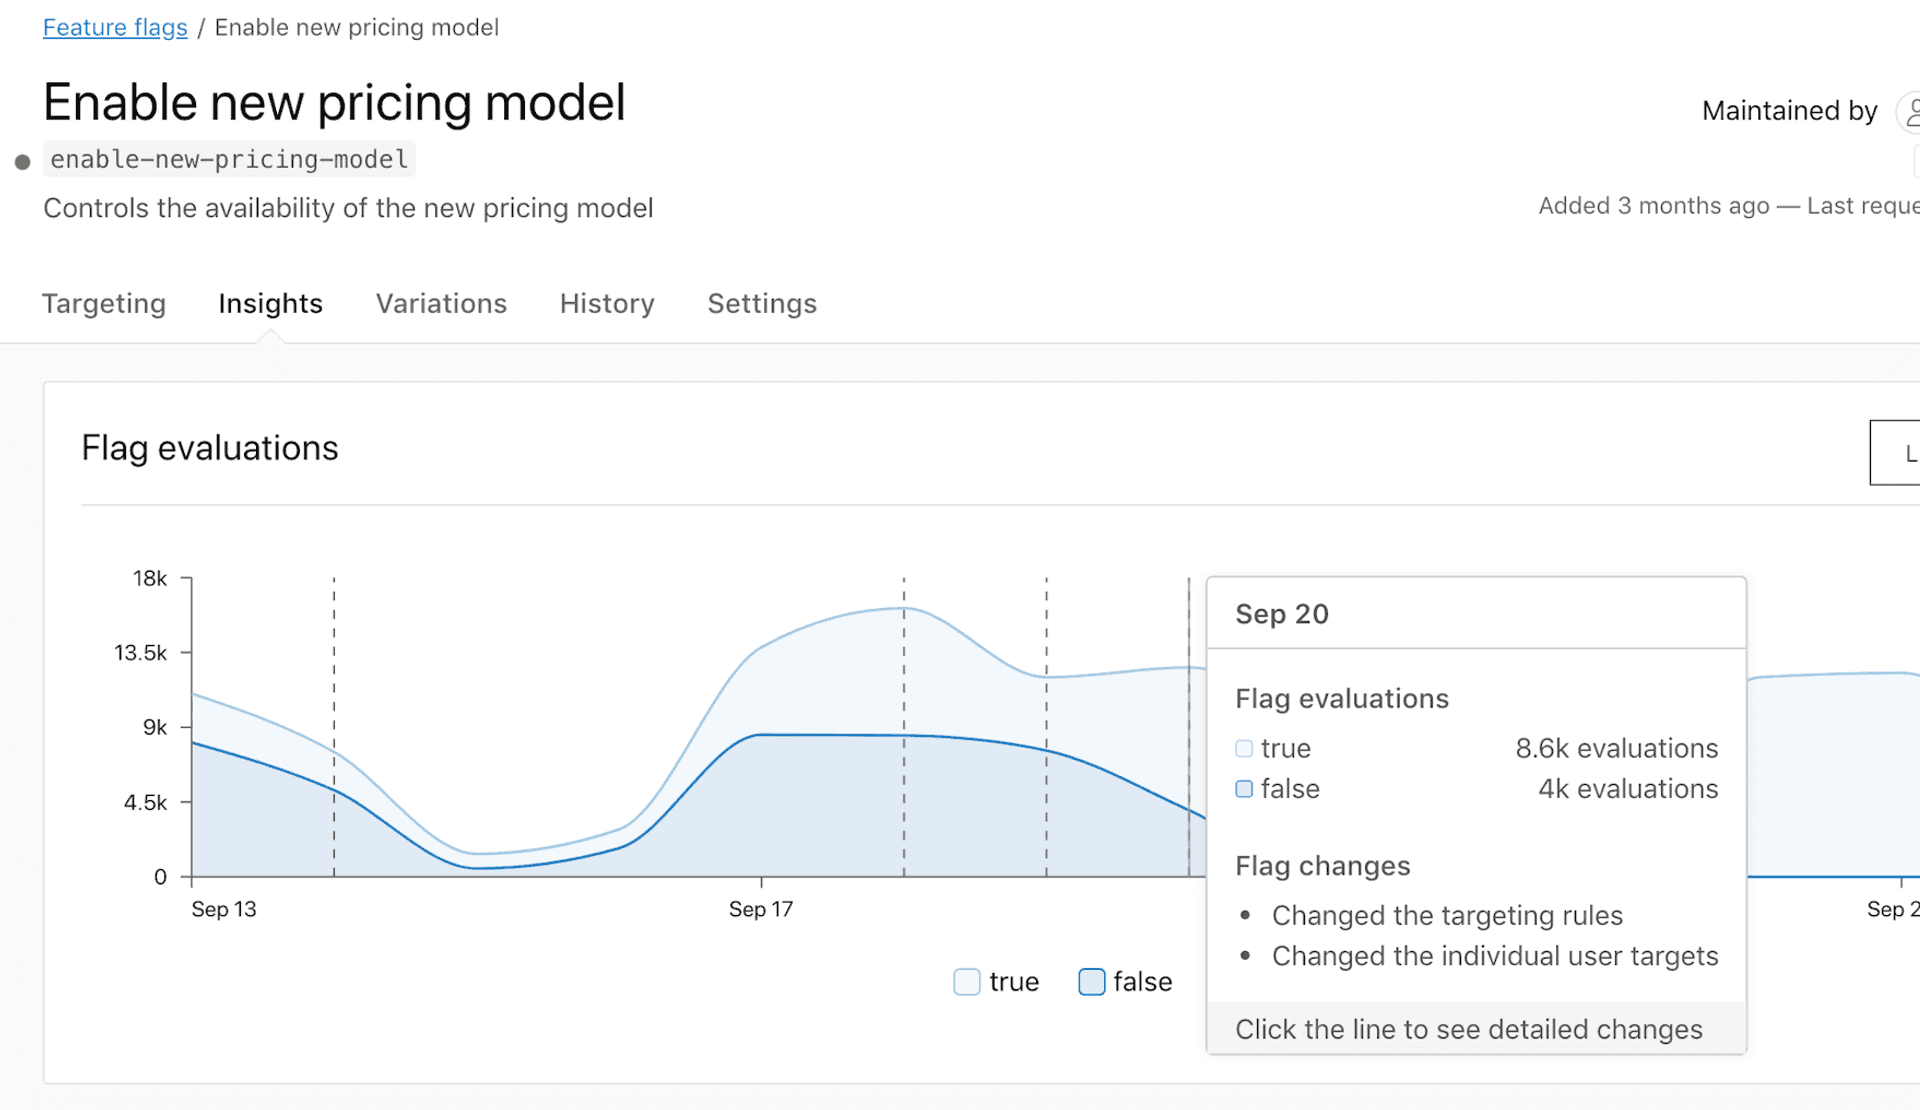Screen dimensions: 1920x1110
Task: Click the true swatch icon in tooltip
Action: point(1243,747)
